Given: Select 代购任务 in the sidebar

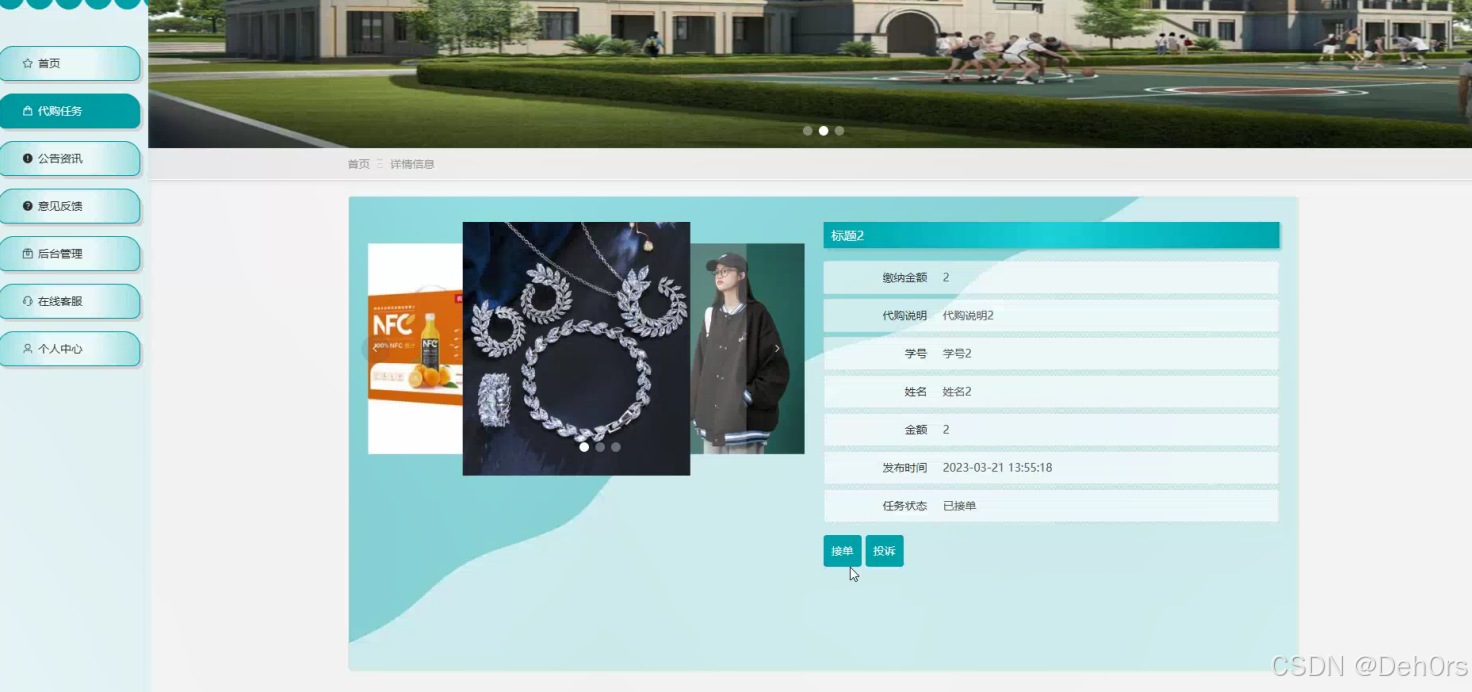Looking at the screenshot, I should 70,111.
